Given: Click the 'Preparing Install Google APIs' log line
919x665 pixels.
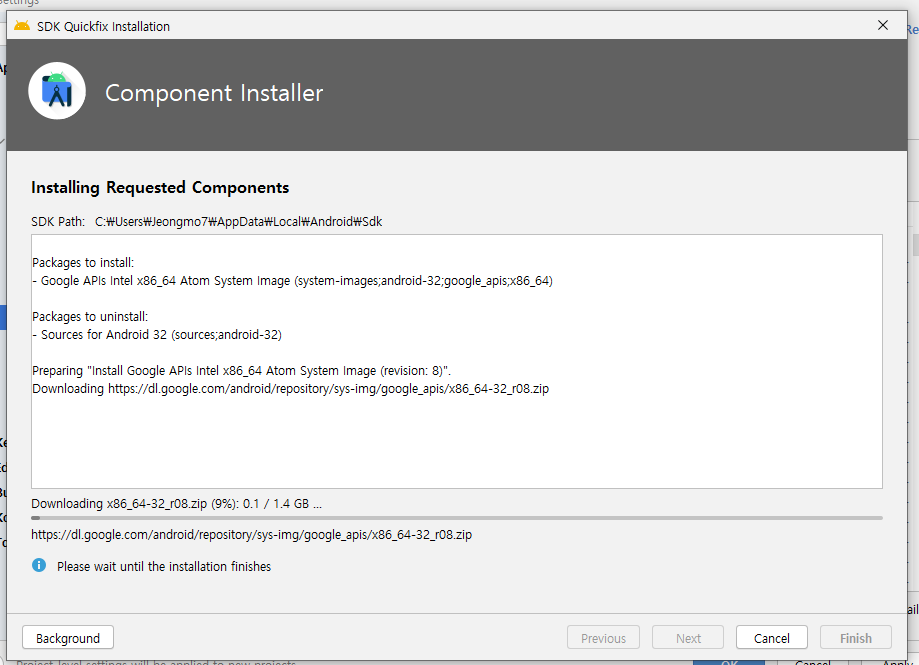Looking at the screenshot, I should point(241,371).
